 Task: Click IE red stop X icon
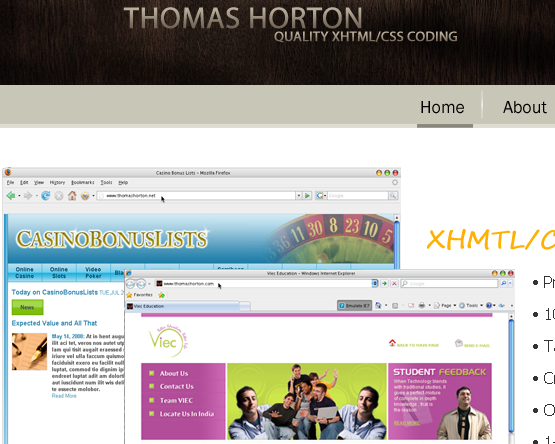click(x=394, y=283)
